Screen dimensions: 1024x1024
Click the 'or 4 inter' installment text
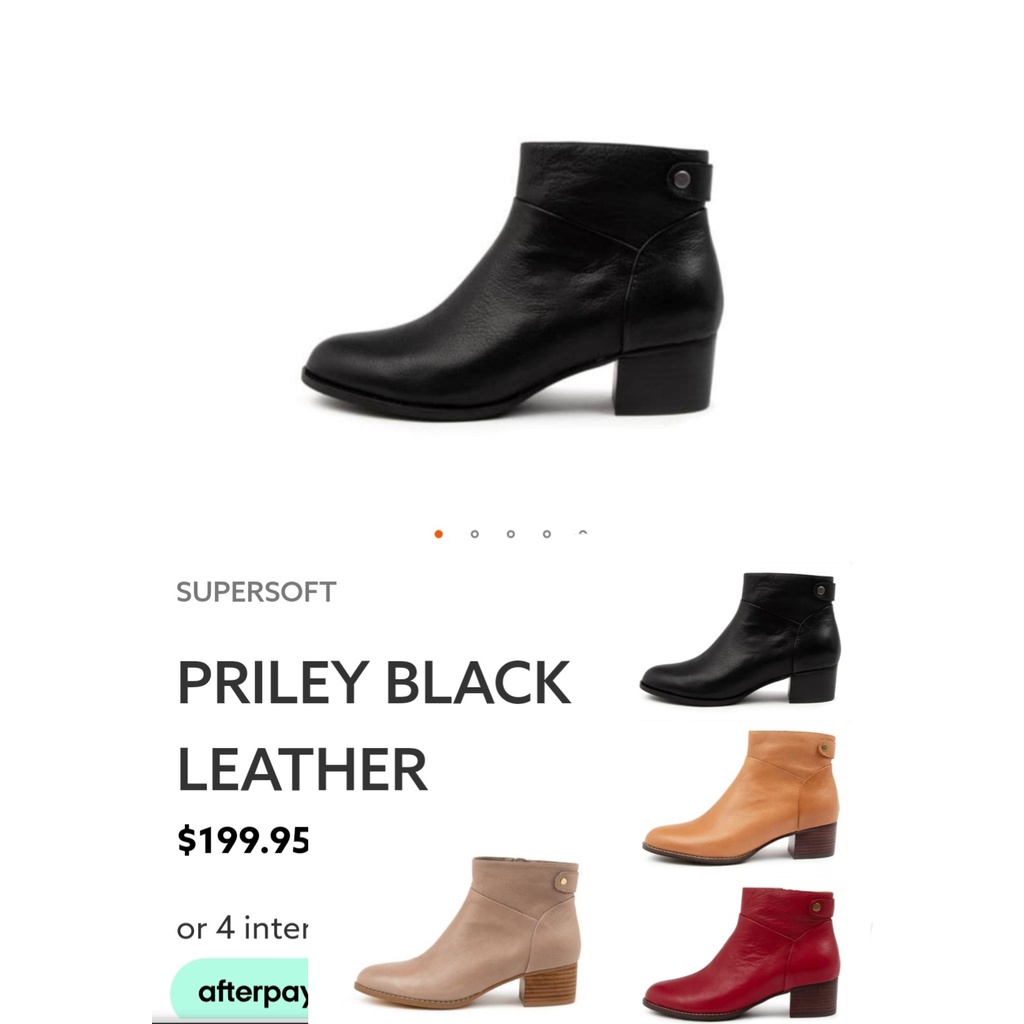[x=242, y=928]
